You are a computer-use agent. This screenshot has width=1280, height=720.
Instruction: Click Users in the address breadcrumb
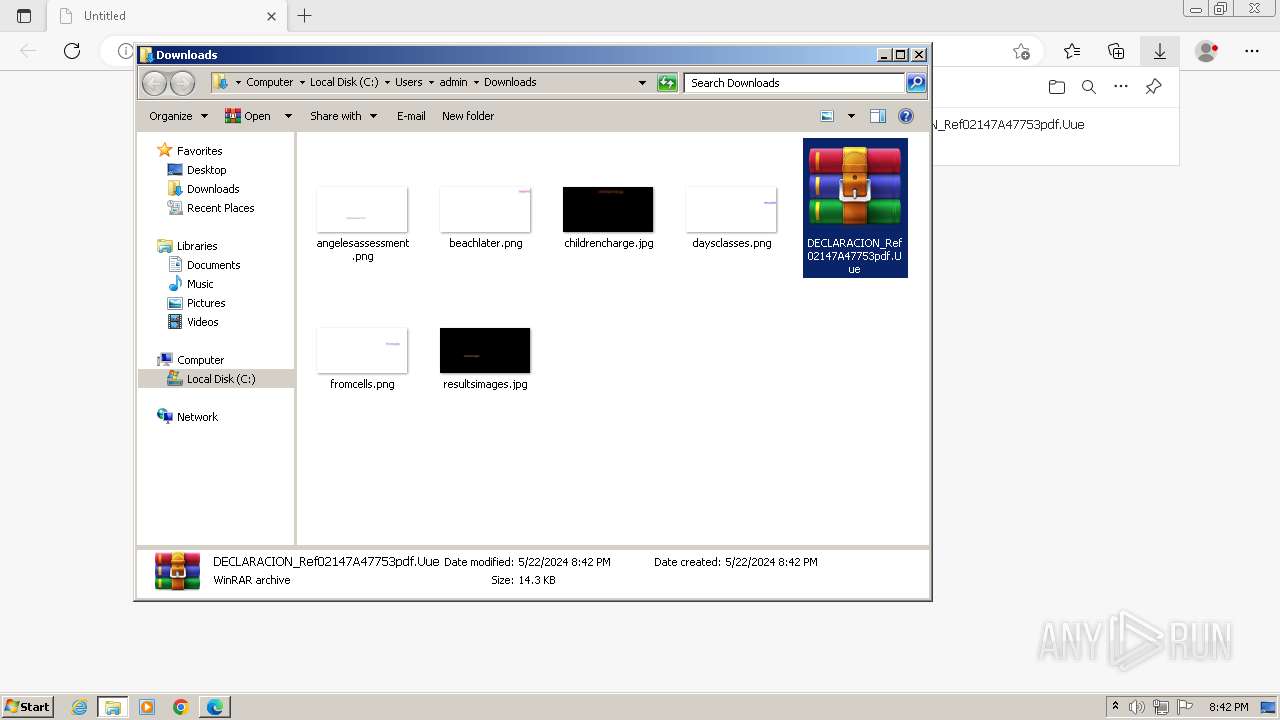[x=408, y=83]
